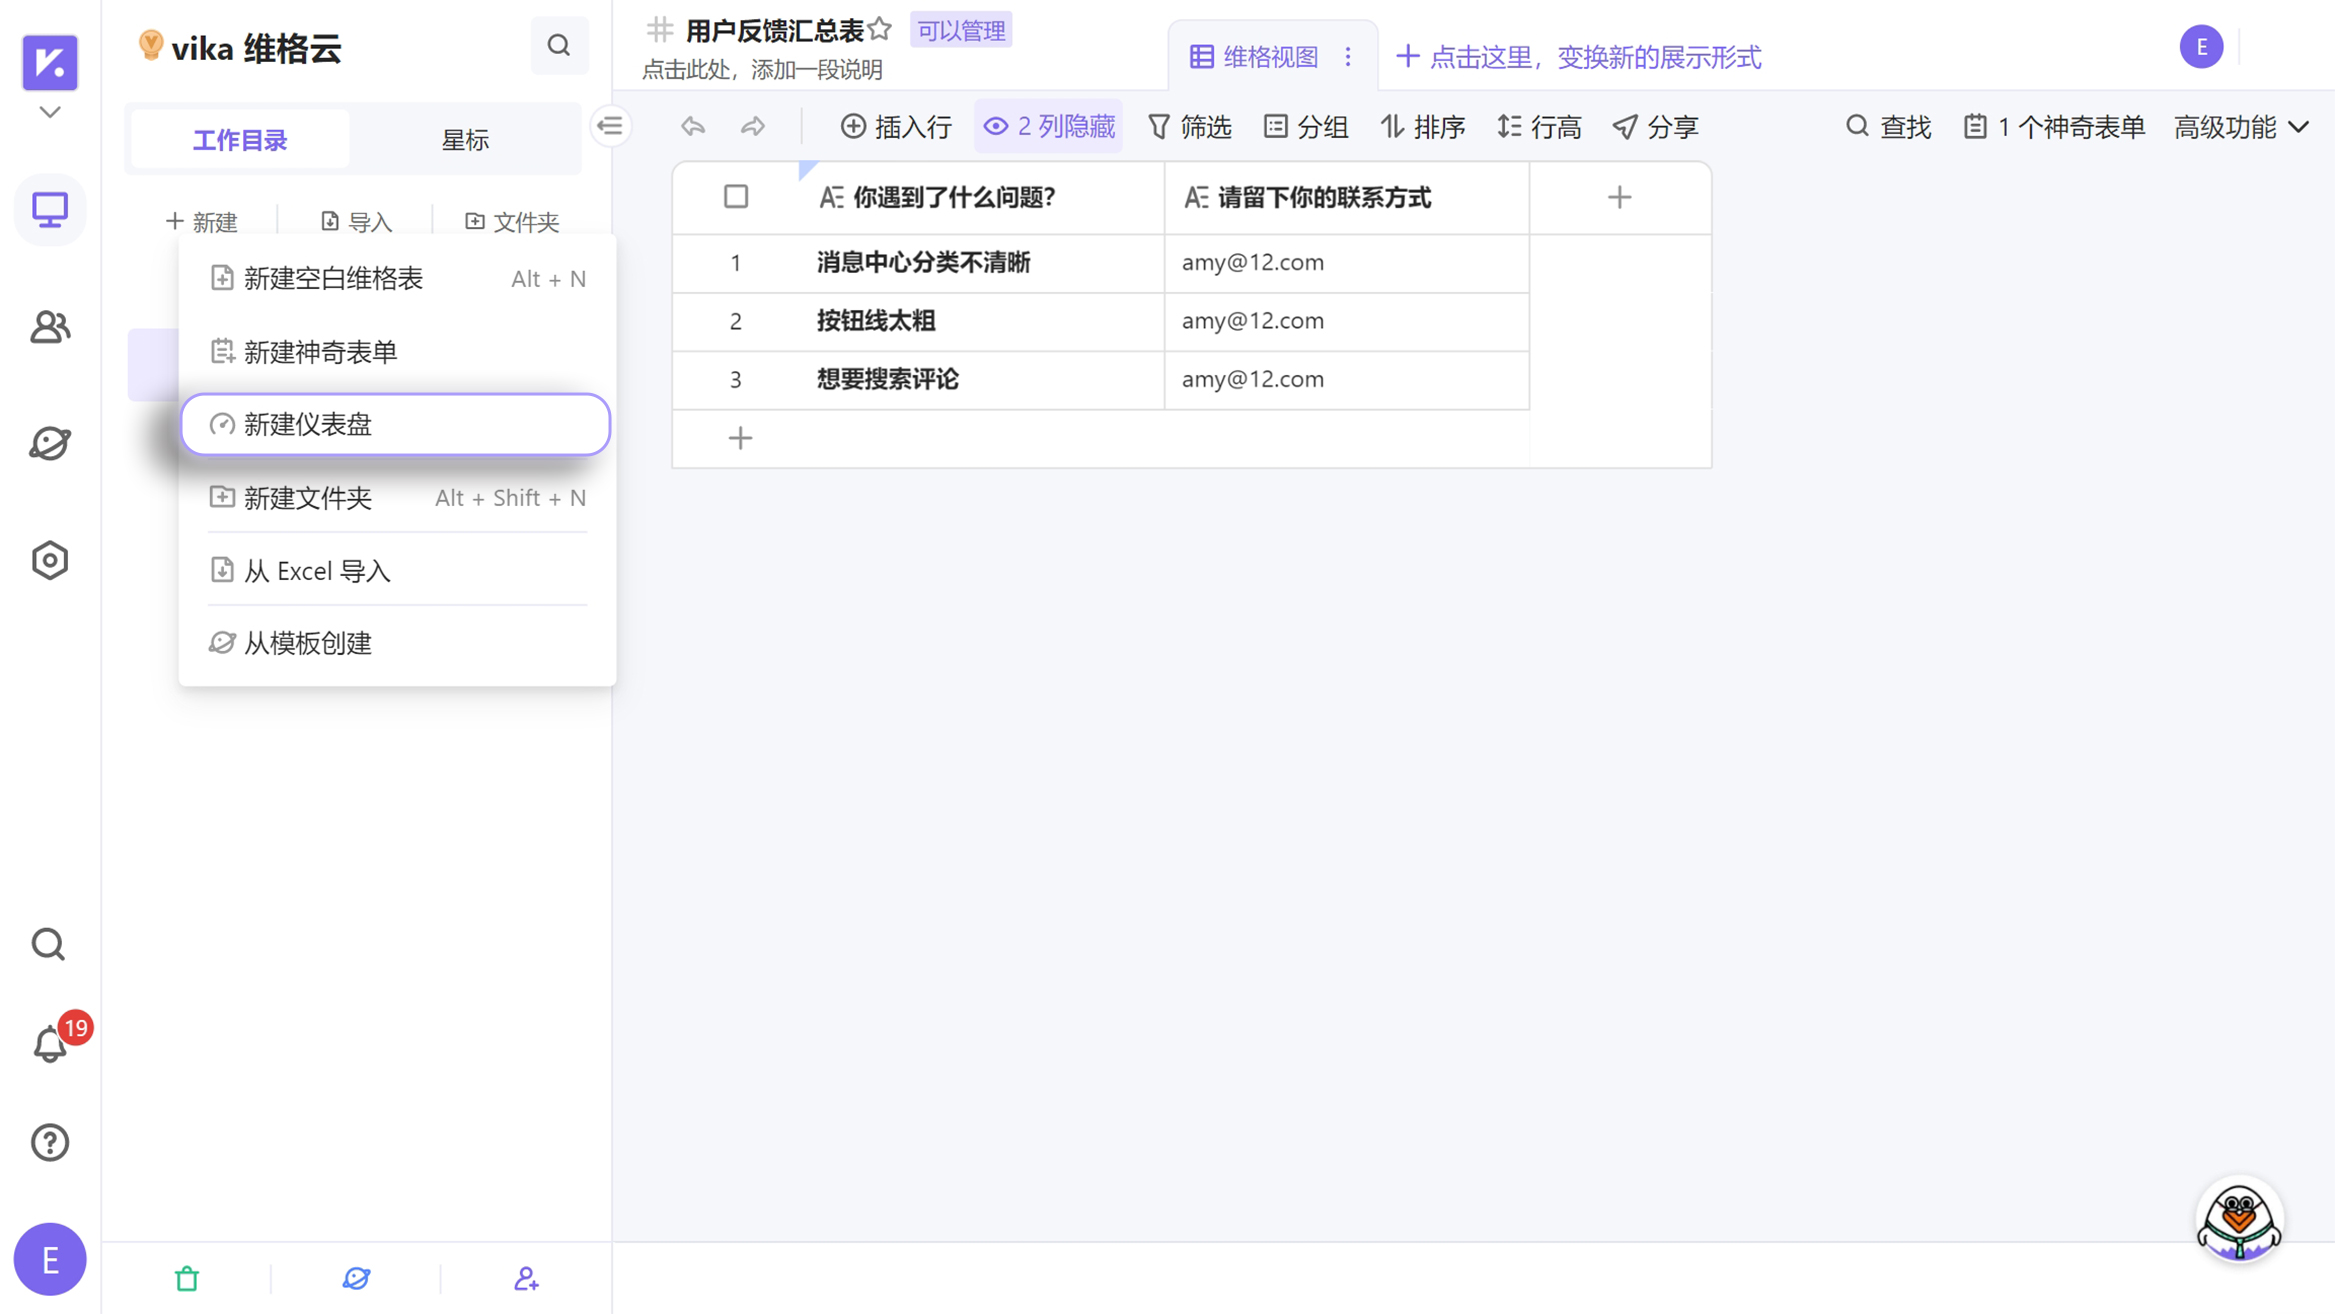Viewport: 2335px width, 1314px height.
Task: Star the 用户反馈汇总表 table title
Action: 879,29
